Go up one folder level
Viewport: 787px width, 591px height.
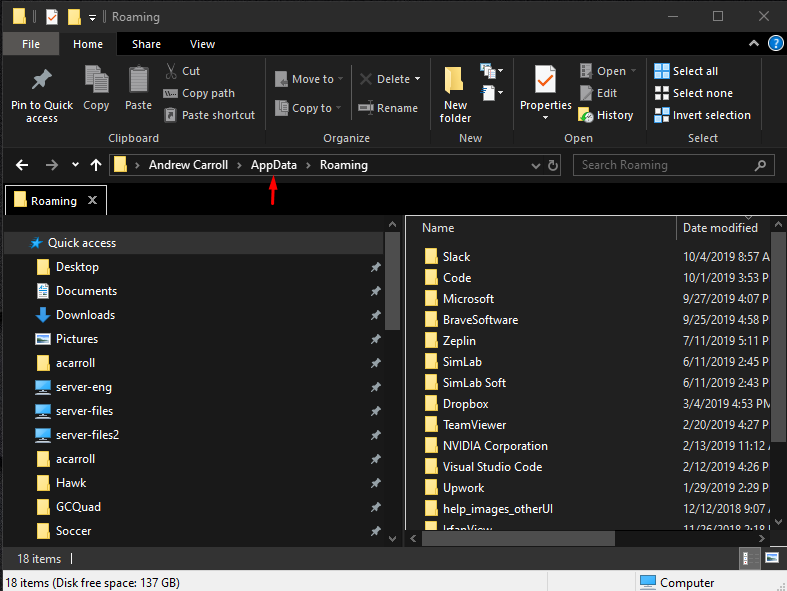pyautogui.click(x=96, y=165)
